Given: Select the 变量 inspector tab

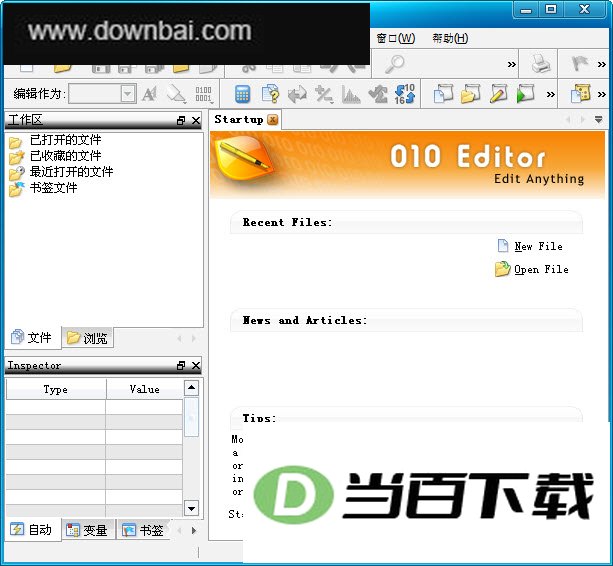Looking at the screenshot, I should click(87, 530).
